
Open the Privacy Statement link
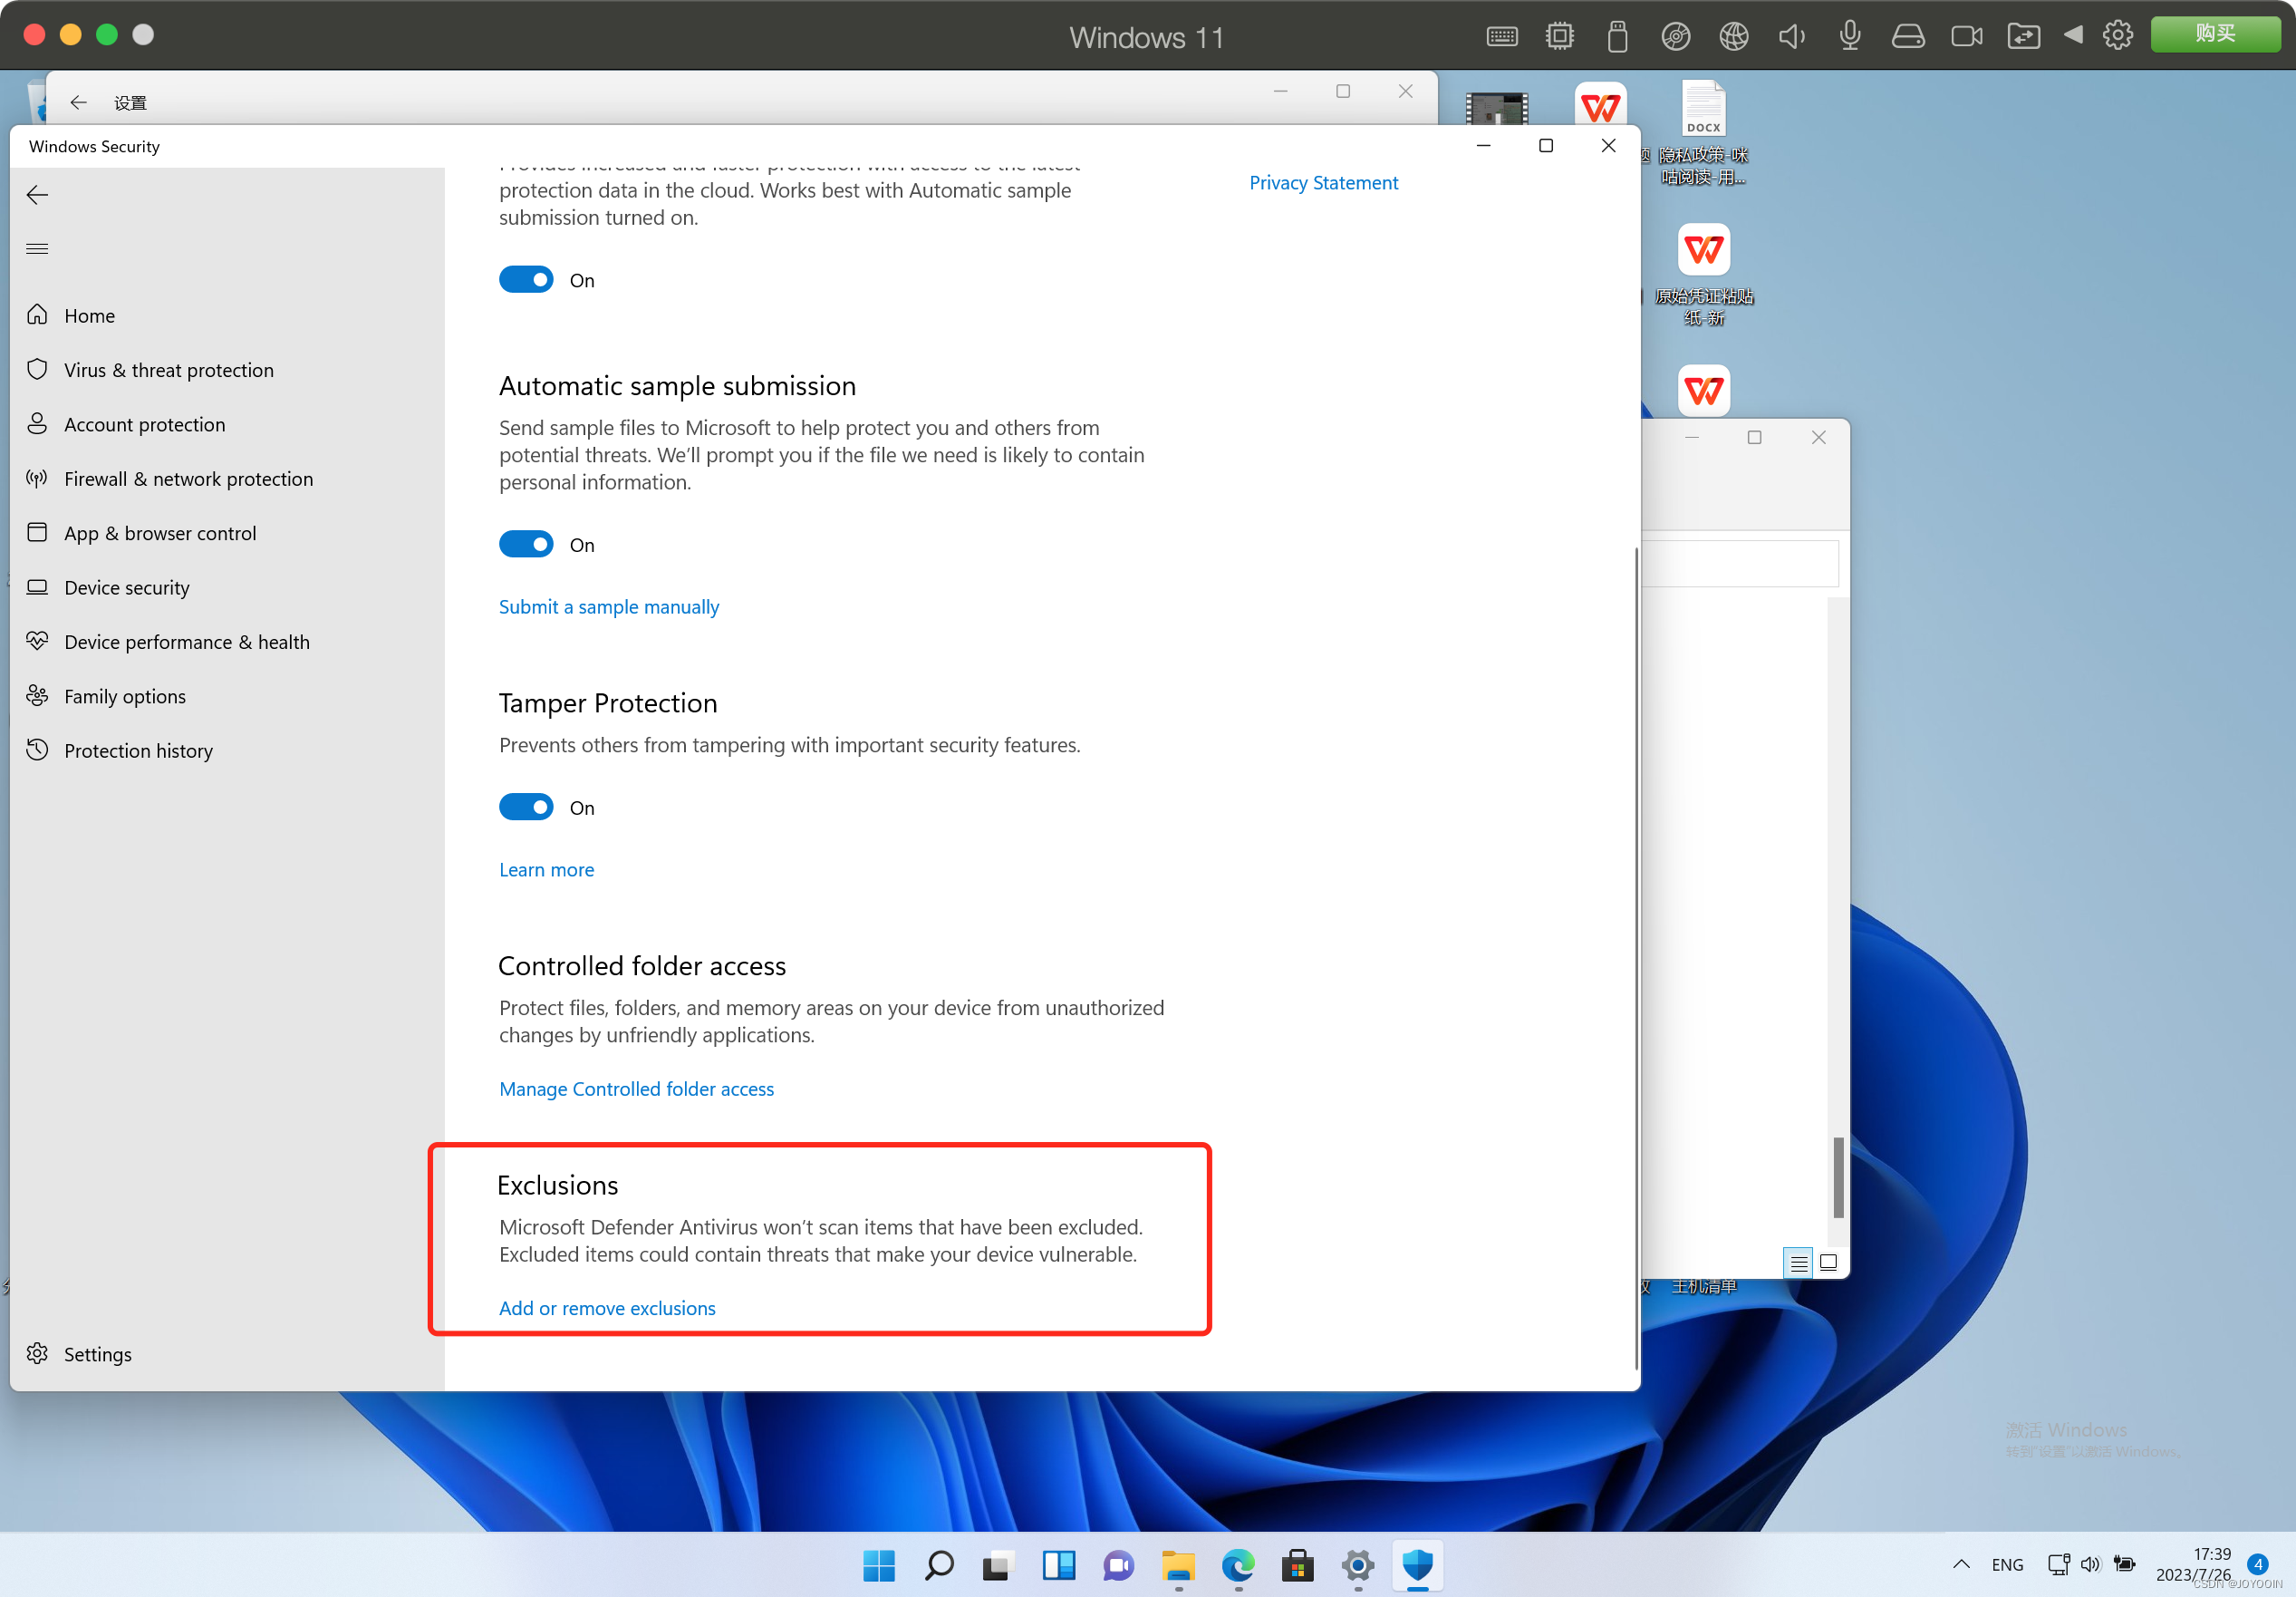(1323, 183)
